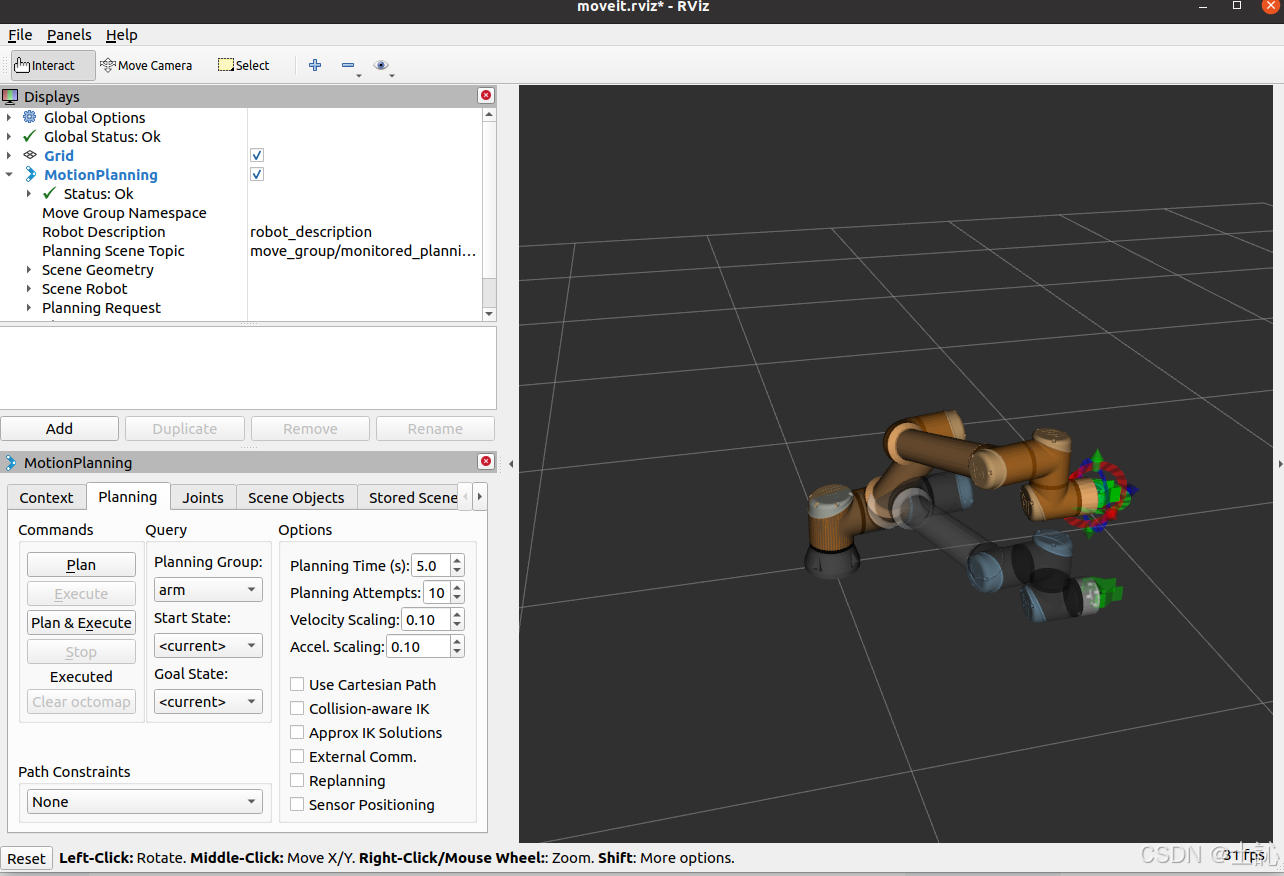
Task: Enable Use Cartesian Path
Action: 297,684
